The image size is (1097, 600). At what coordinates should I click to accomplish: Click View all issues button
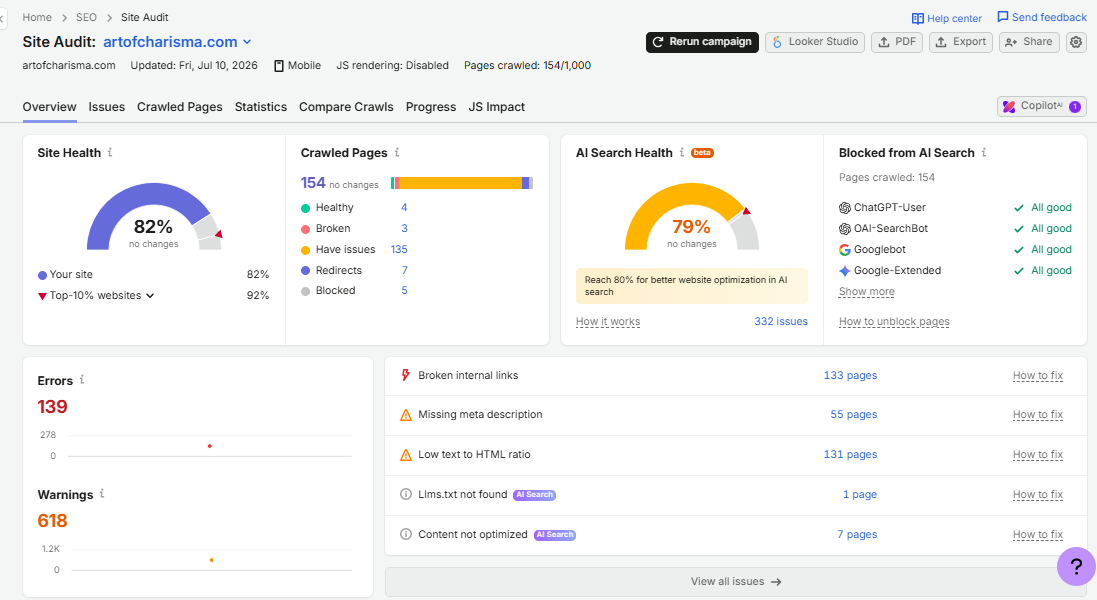735,582
